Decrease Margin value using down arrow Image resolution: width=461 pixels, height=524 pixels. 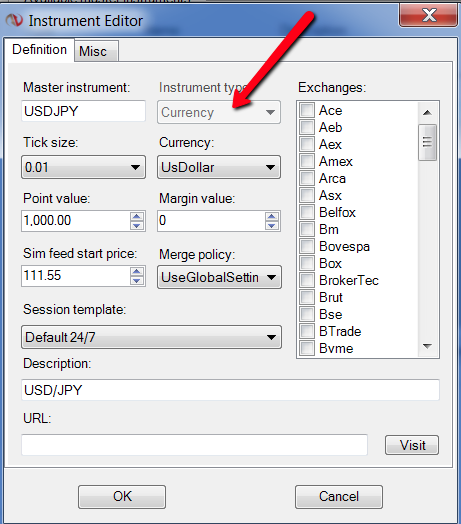(272, 225)
